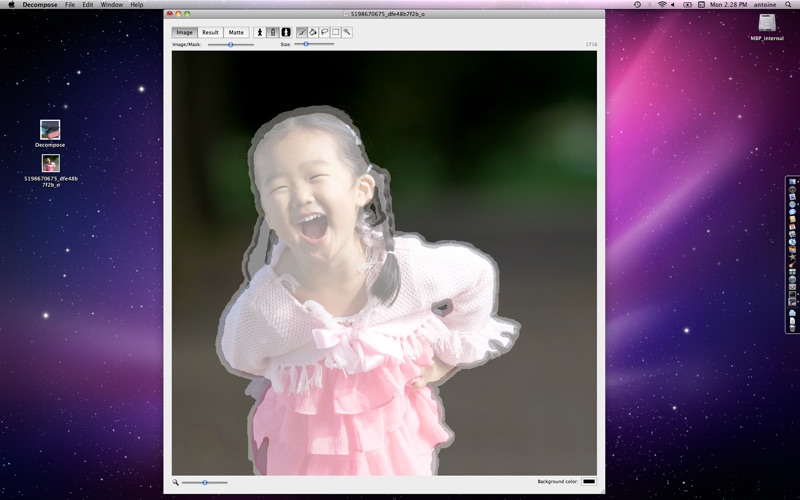
Task: Select the background silhouette marking tool
Action: click(286, 32)
